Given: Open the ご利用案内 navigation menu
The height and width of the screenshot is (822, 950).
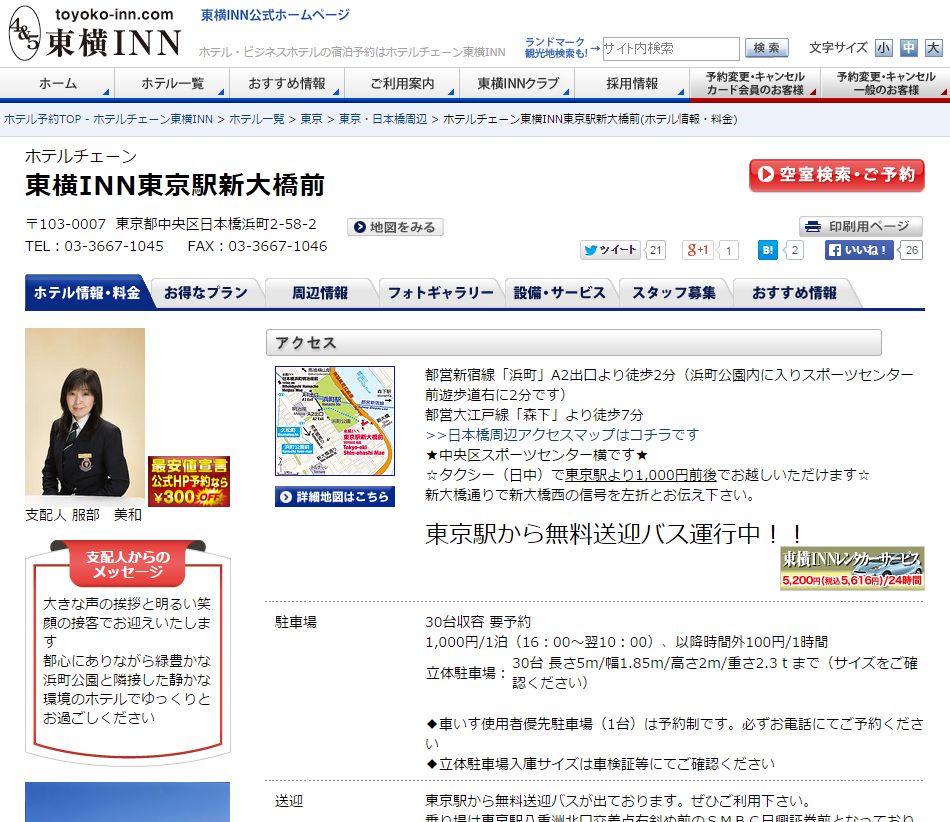Looking at the screenshot, I should (x=402, y=83).
